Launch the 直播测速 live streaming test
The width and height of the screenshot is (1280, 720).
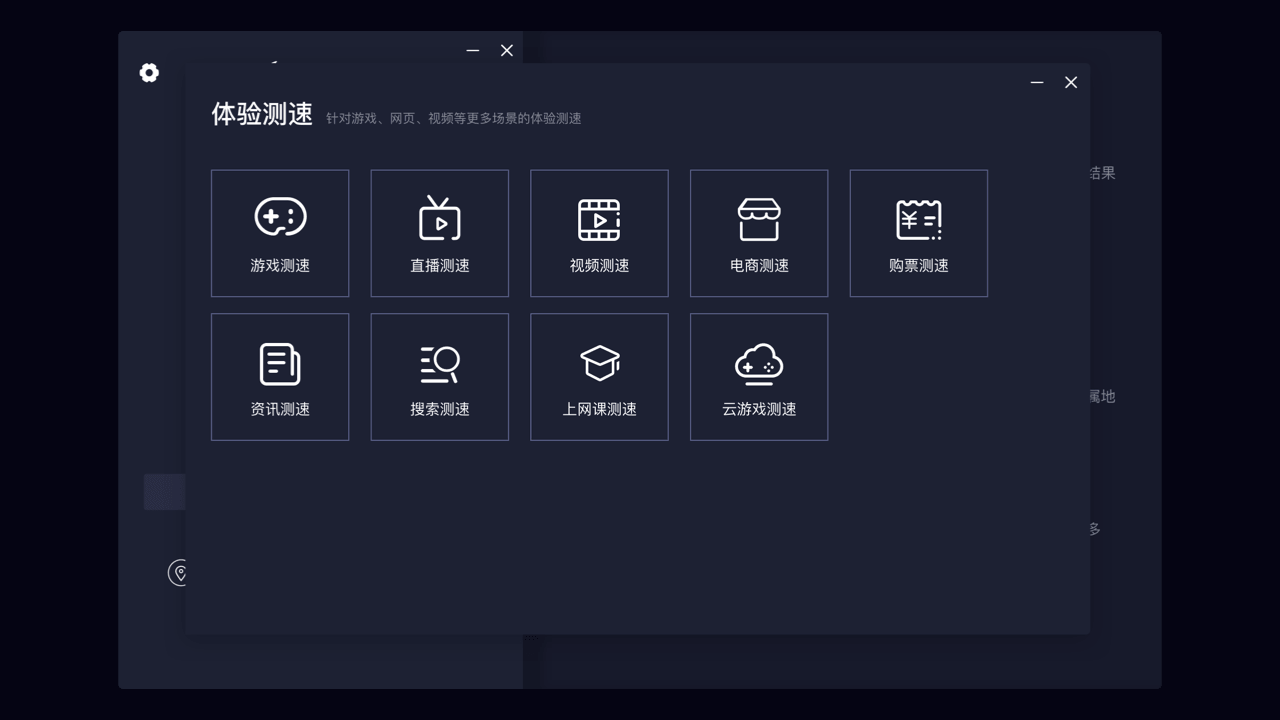pyautogui.click(x=439, y=233)
